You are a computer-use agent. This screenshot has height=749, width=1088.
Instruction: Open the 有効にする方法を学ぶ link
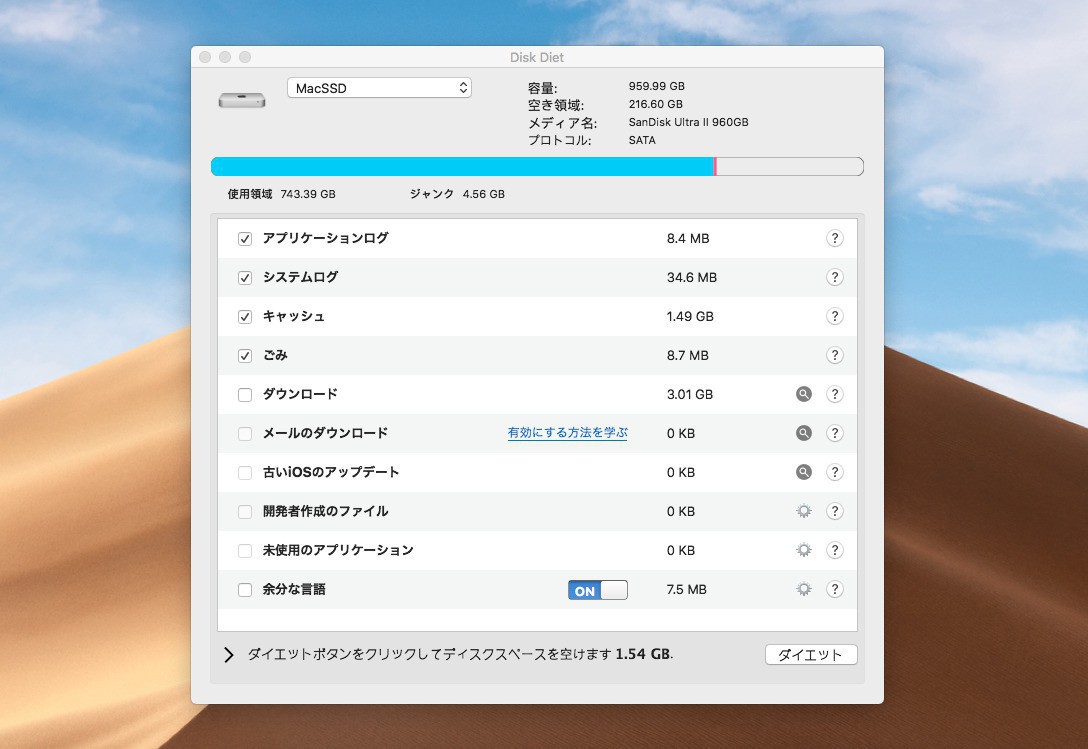pyautogui.click(x=568, y=432)
